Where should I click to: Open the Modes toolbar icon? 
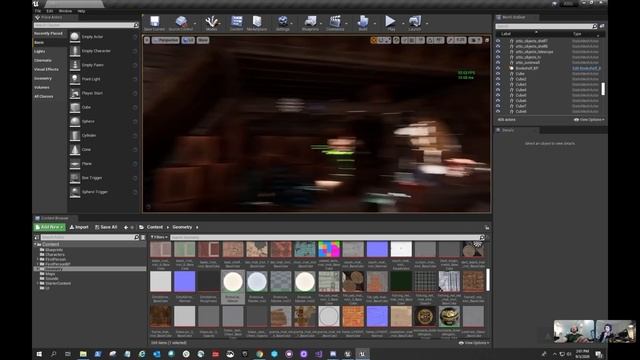click(x=211, y=23)
